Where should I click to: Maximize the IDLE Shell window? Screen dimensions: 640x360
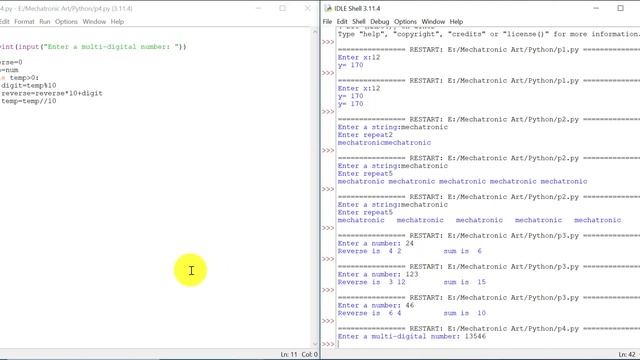pyautogui.click(x=620, y=8)
